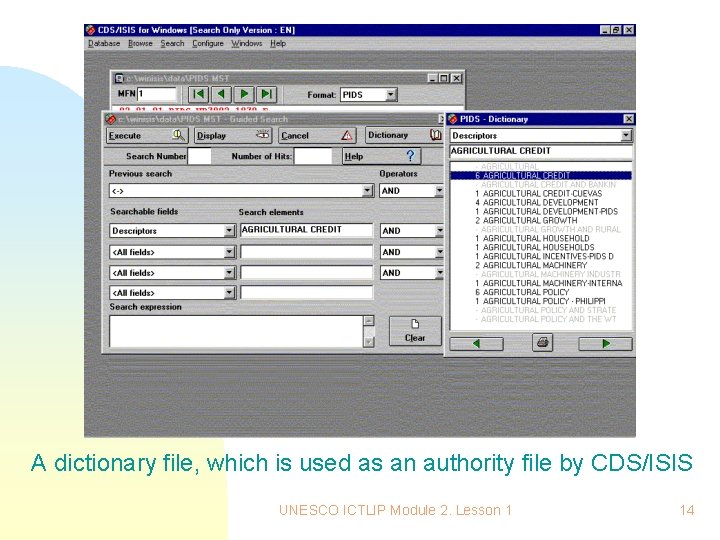
Task: Jump to last record in MFN toolbar
Action: click(267, 95)
